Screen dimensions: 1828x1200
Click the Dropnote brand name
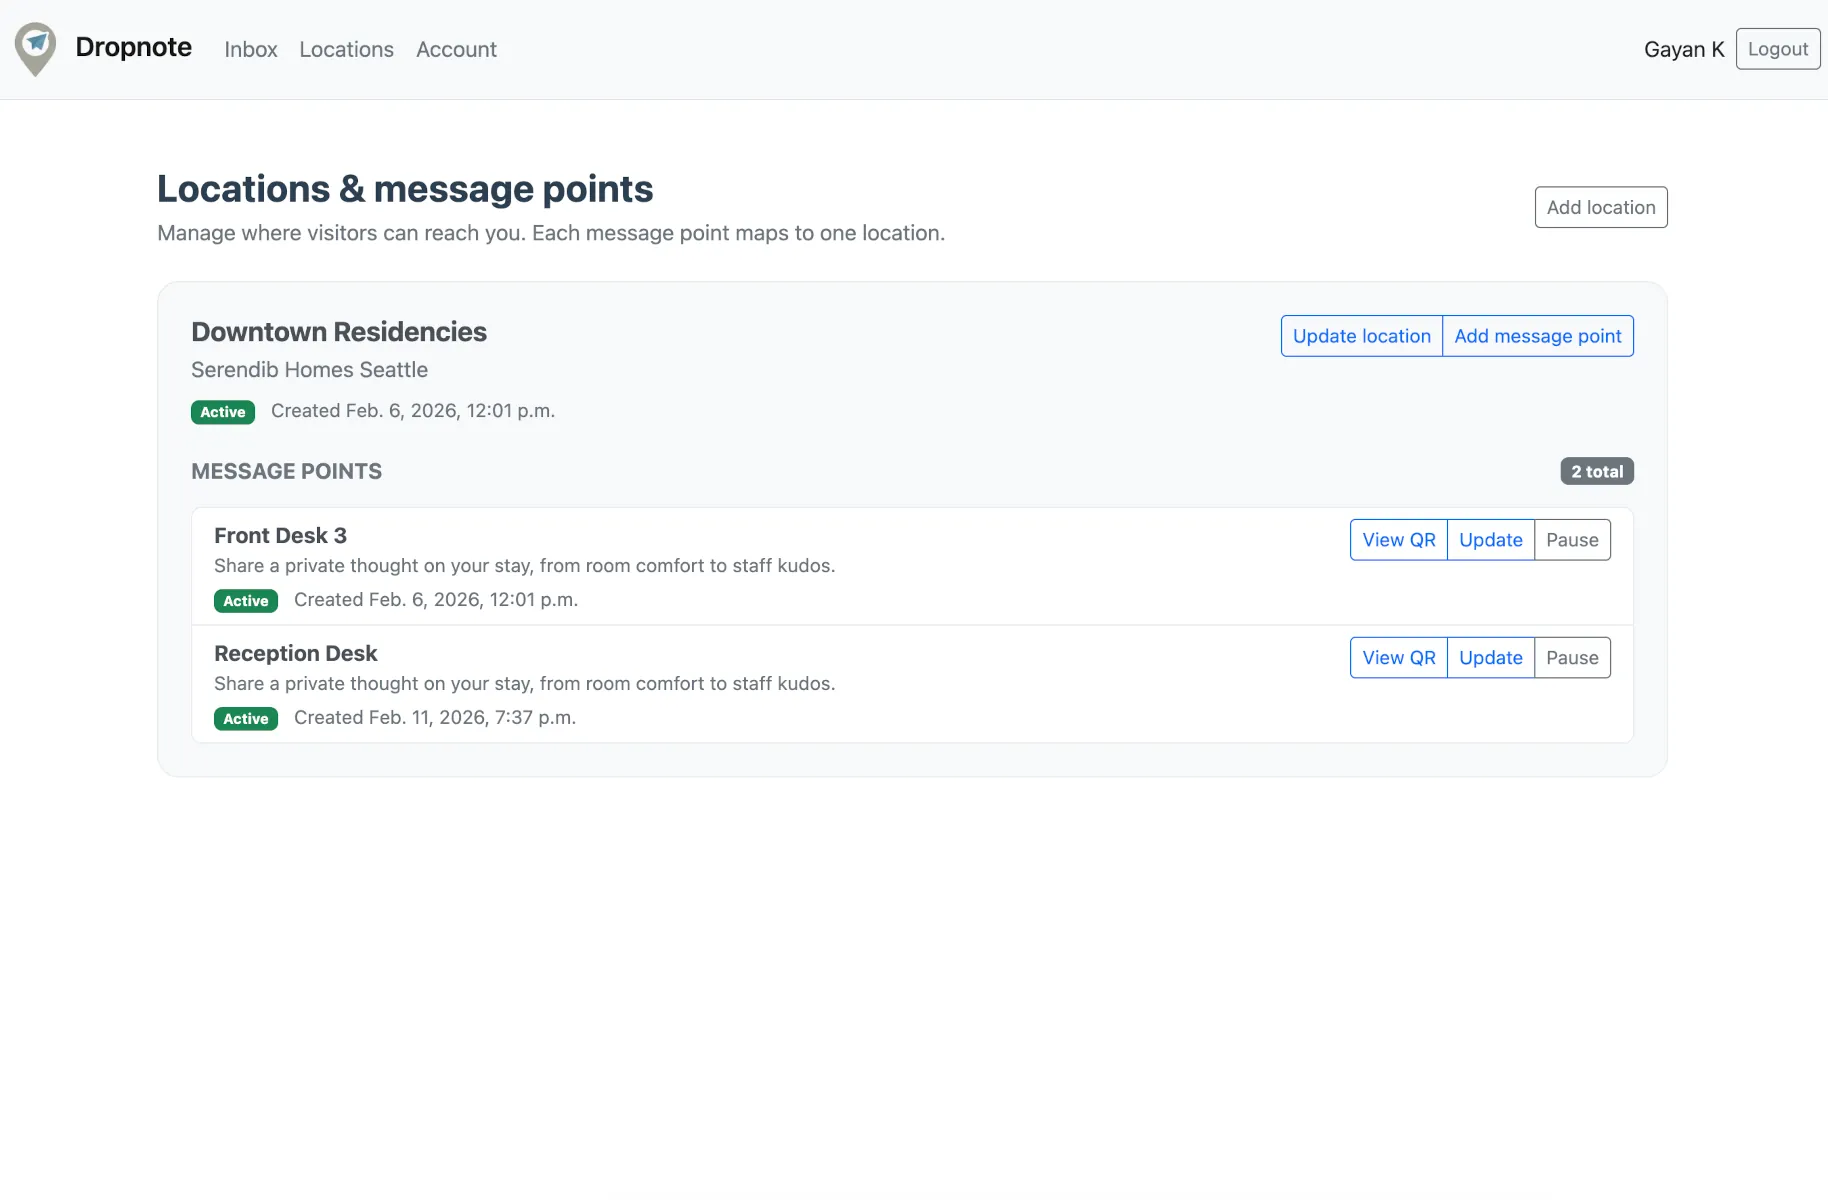coord(133,48)
